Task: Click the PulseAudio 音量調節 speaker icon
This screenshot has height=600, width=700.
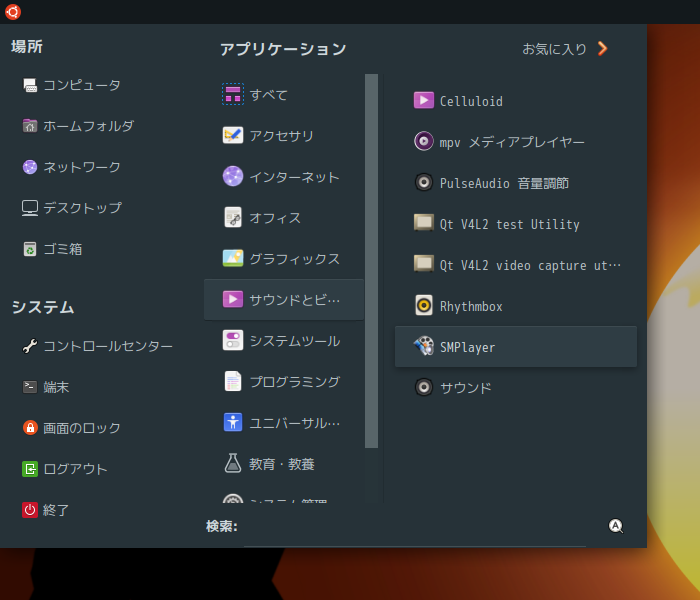Action: point(424,183)
